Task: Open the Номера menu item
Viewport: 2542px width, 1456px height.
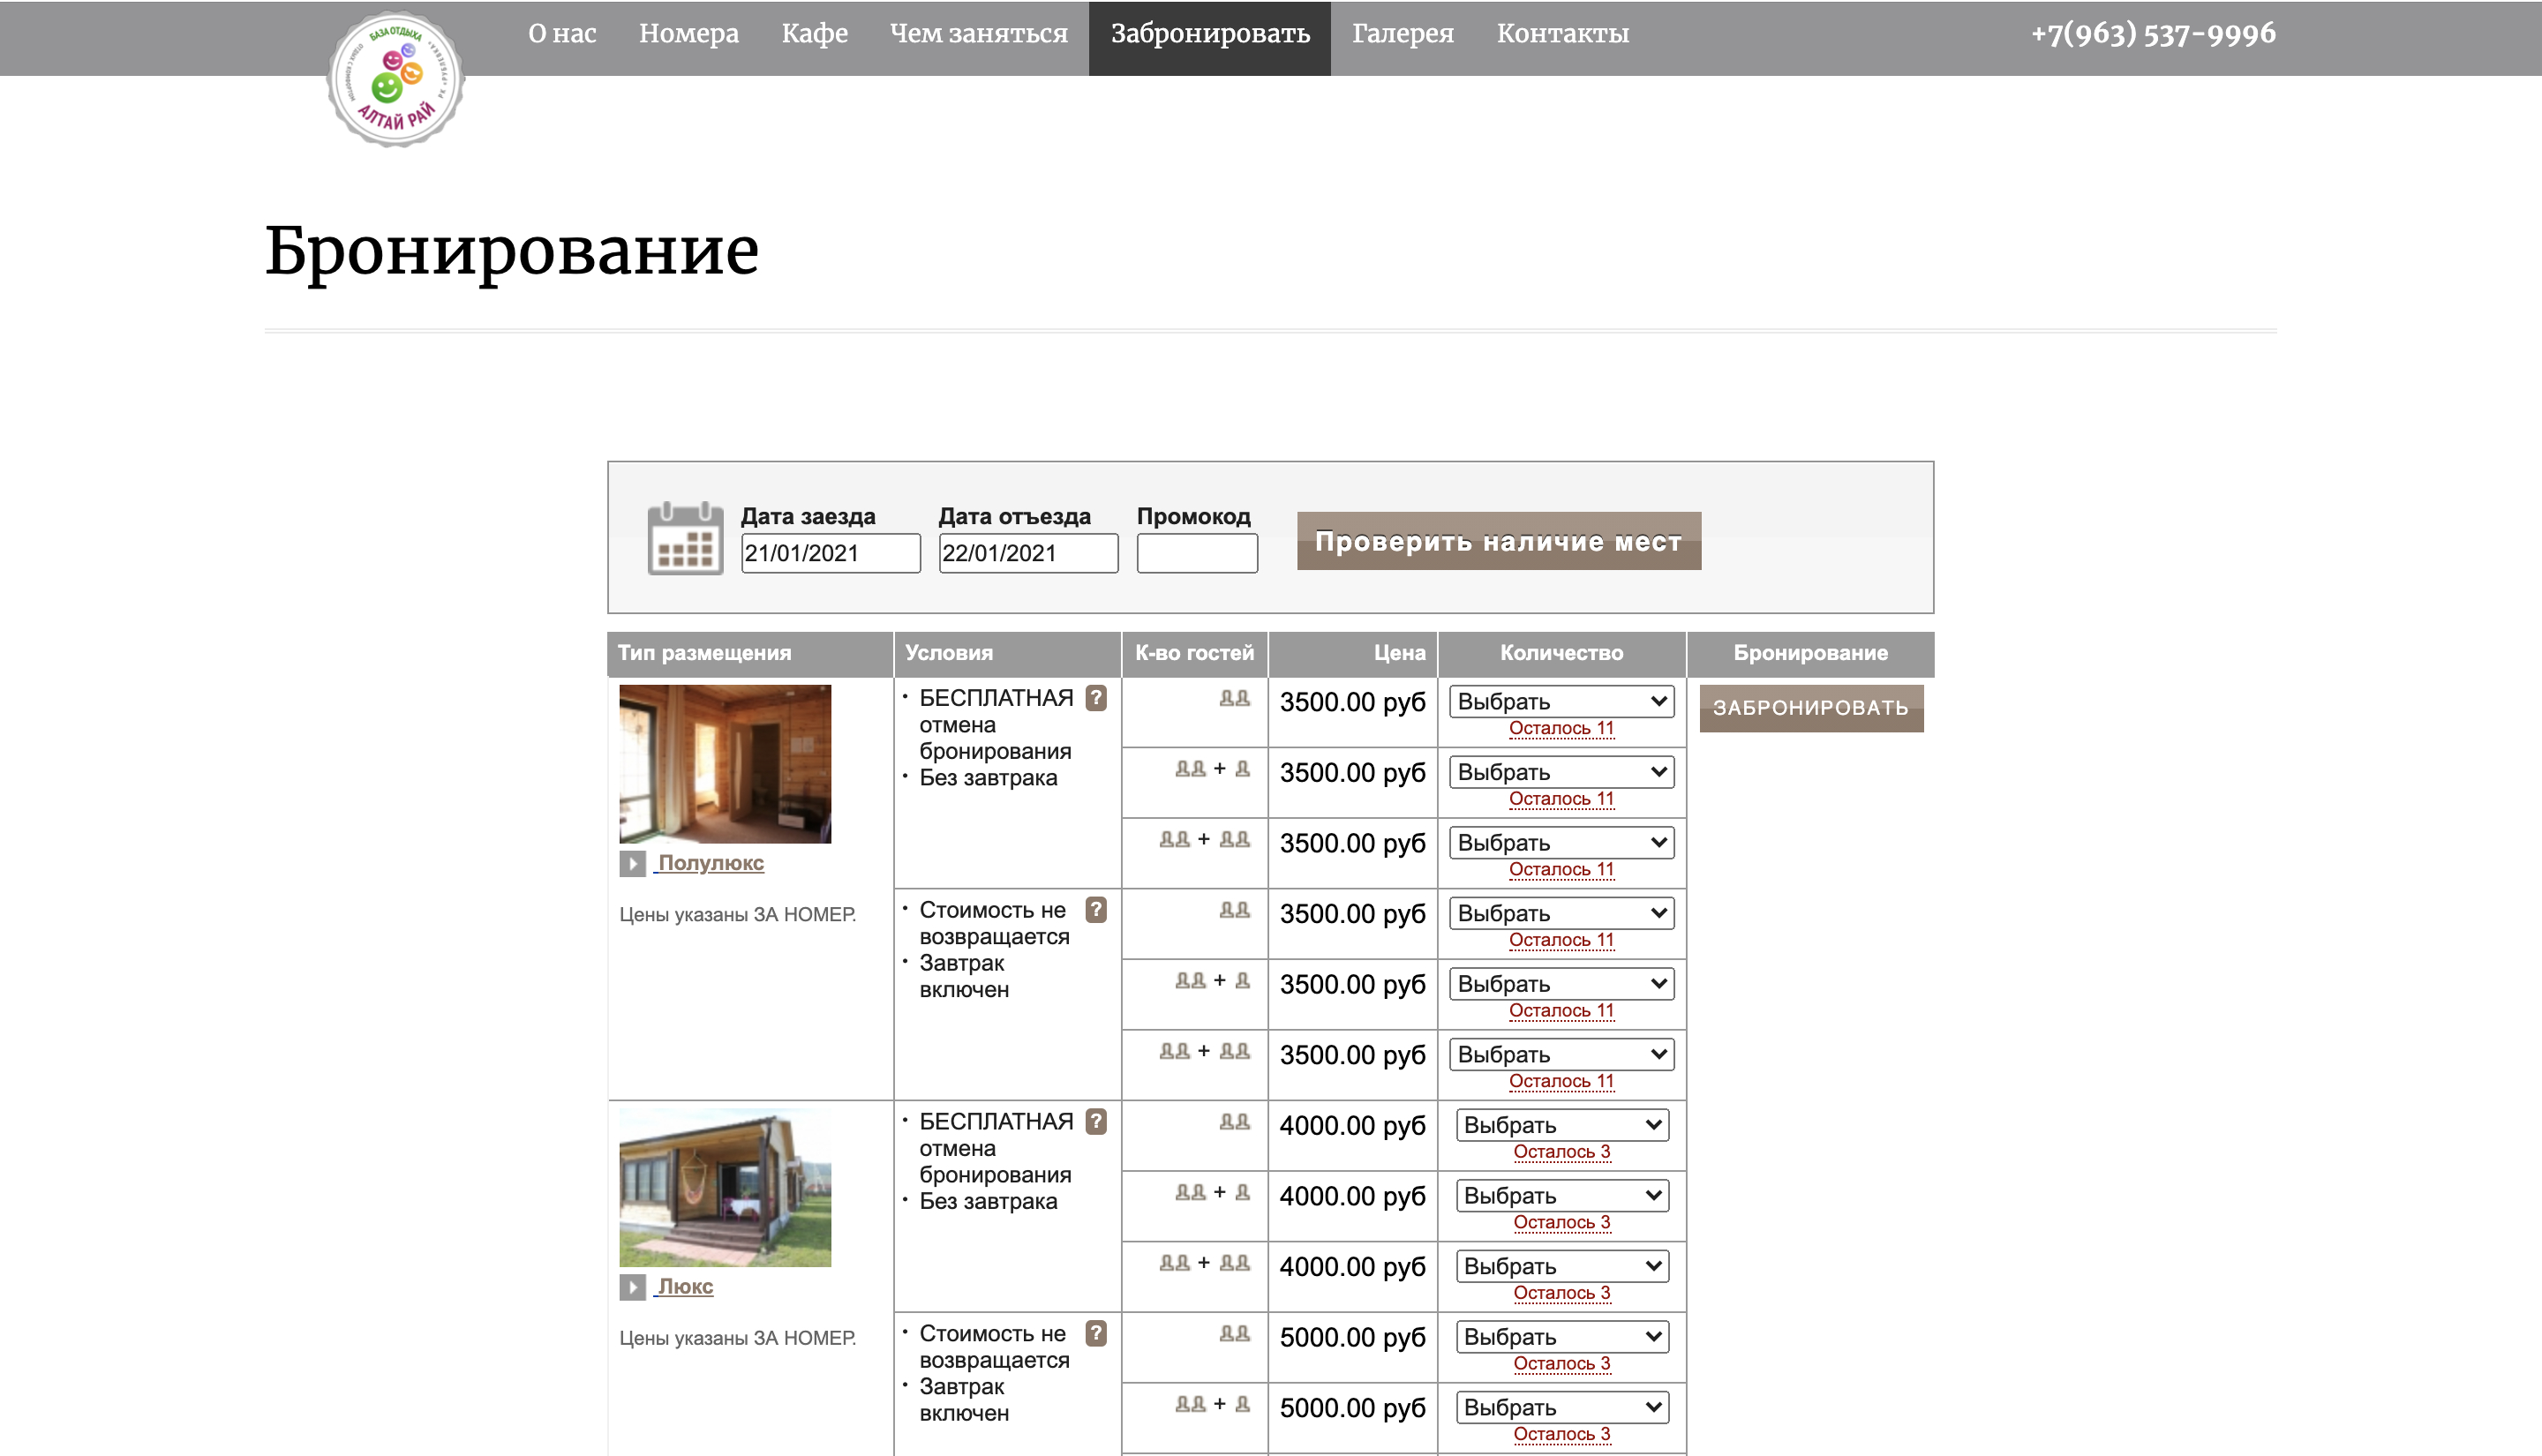Action: click(x=688, y=34)
